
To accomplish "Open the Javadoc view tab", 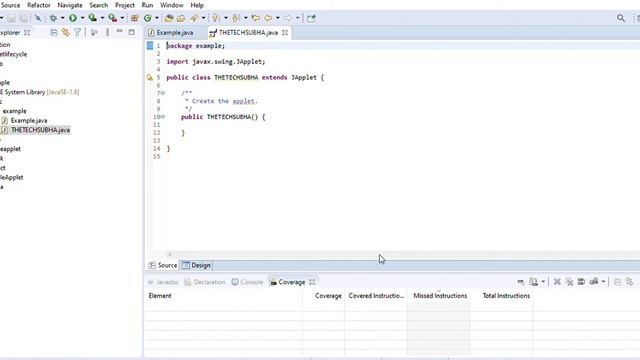I will coord(163,282).
